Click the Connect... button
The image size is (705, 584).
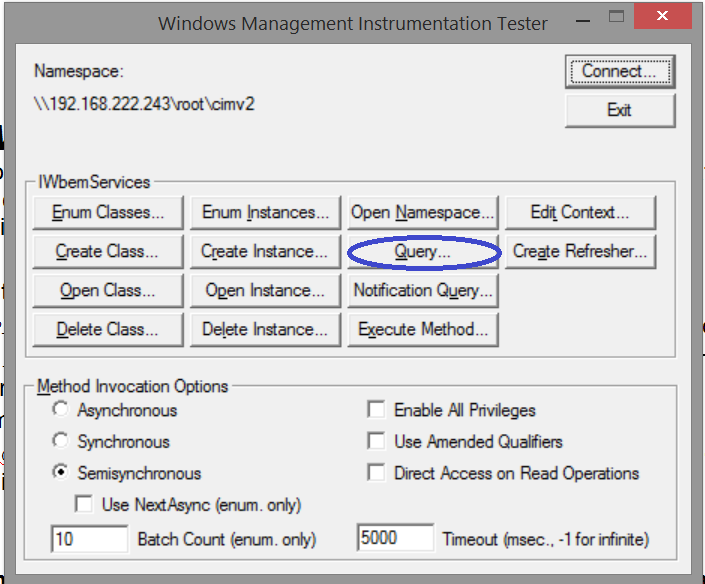click(x=620, y=71)
